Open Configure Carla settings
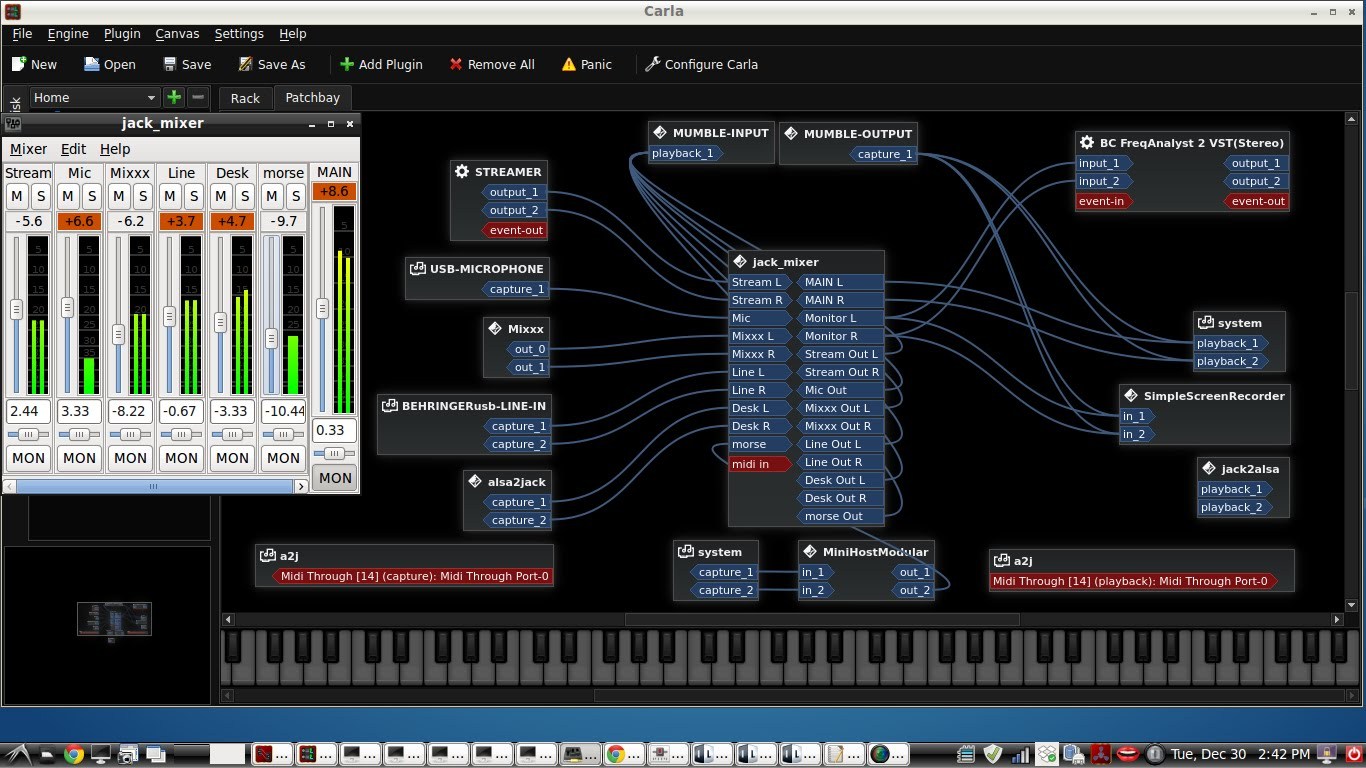 (x=701, y=64)
